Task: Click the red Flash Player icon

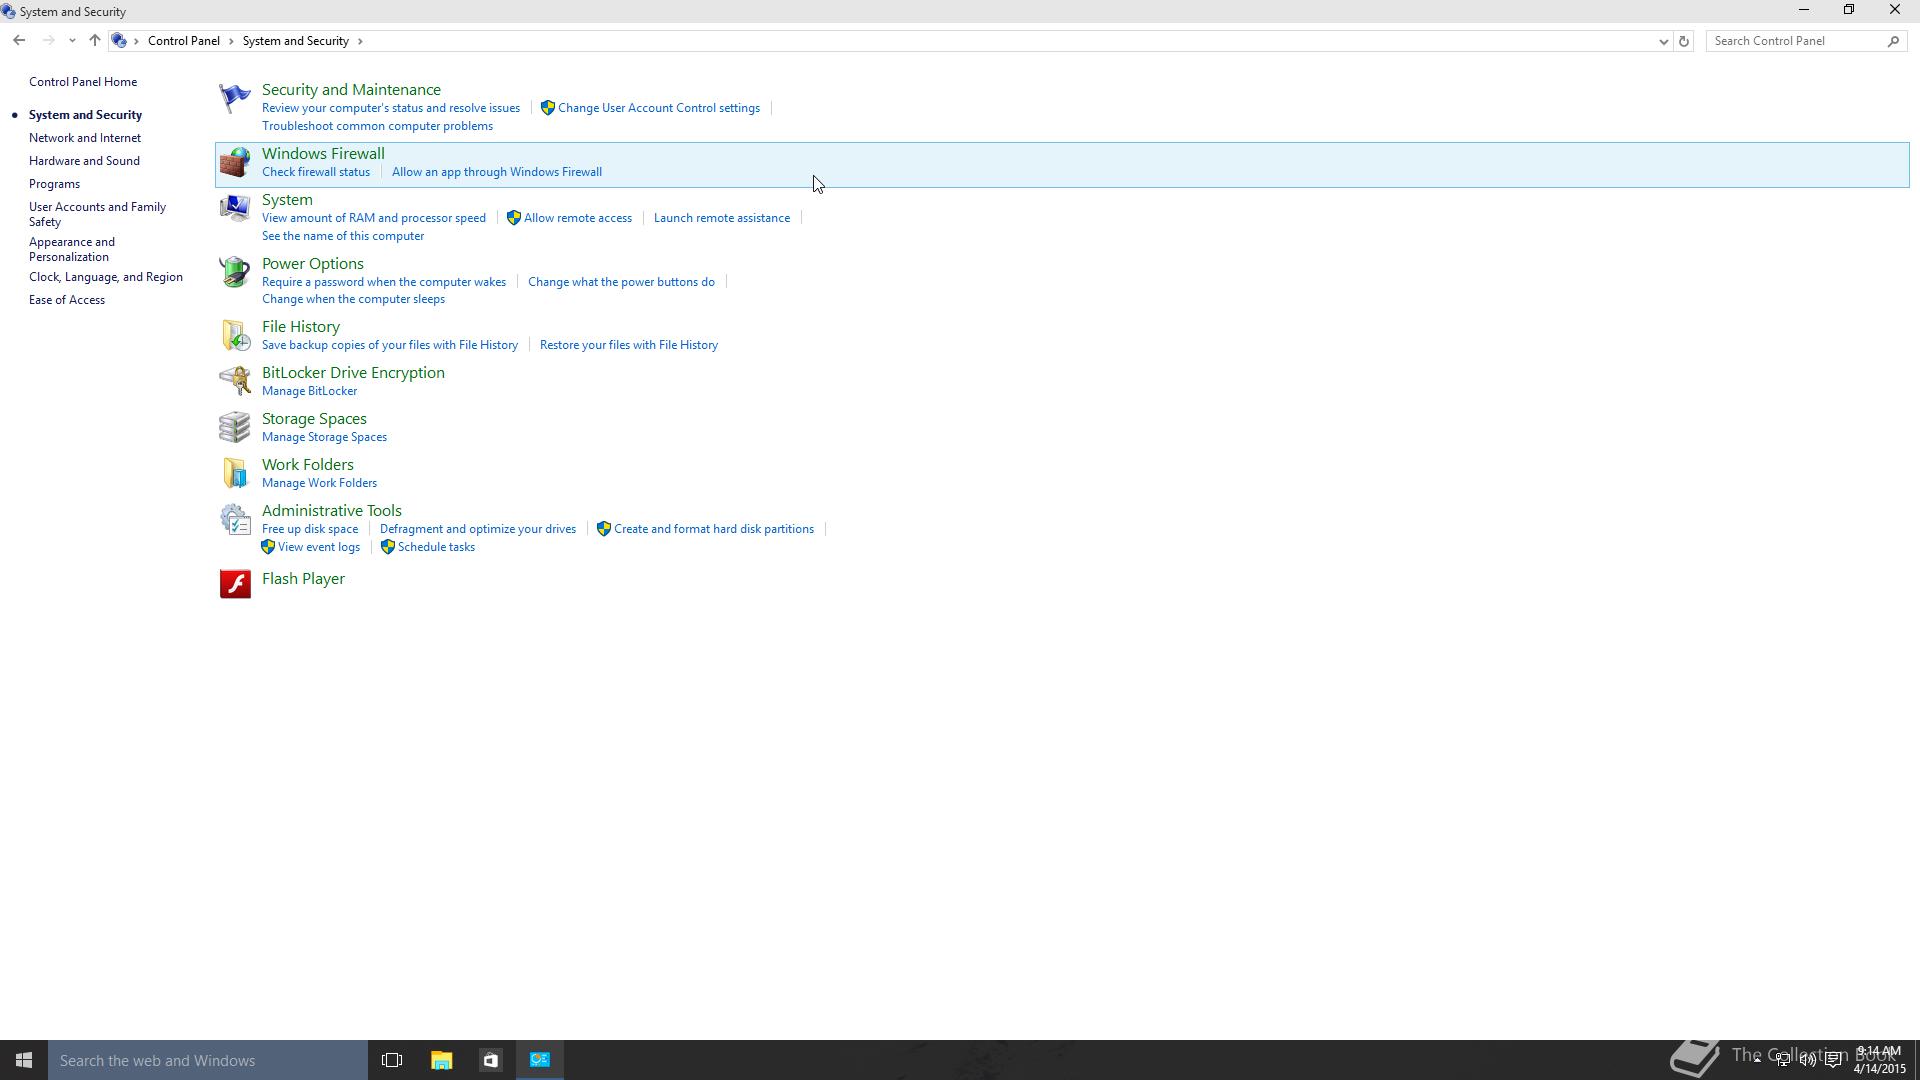Action: click(235, 584)
